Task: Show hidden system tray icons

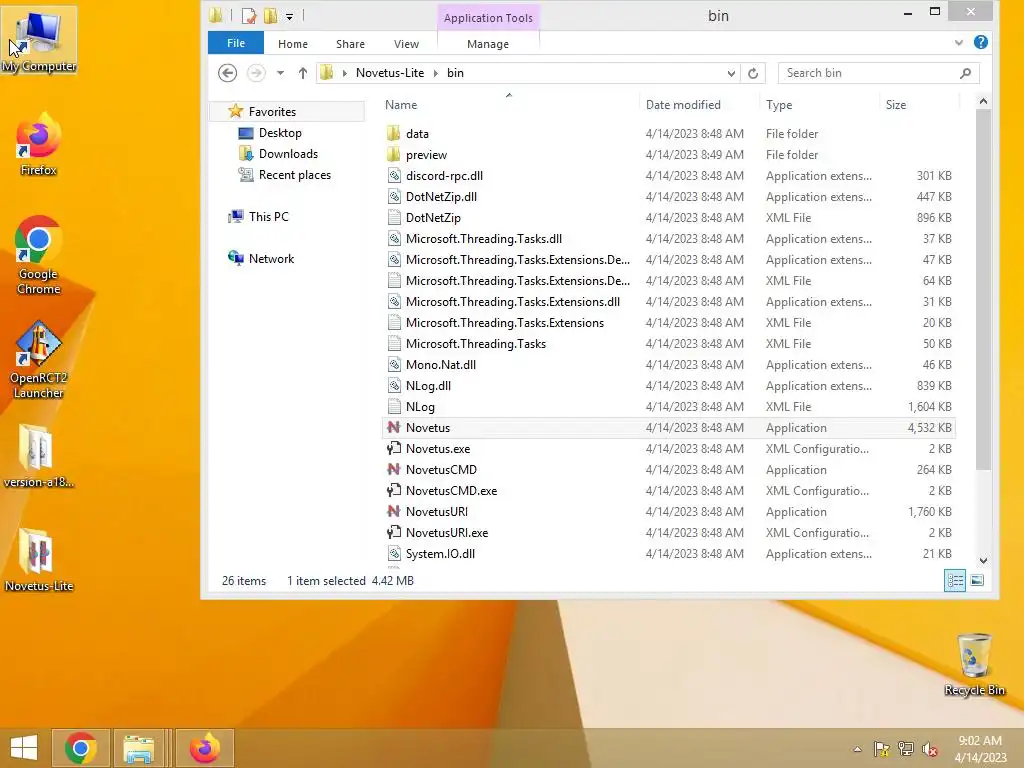Action: (857, 749)
